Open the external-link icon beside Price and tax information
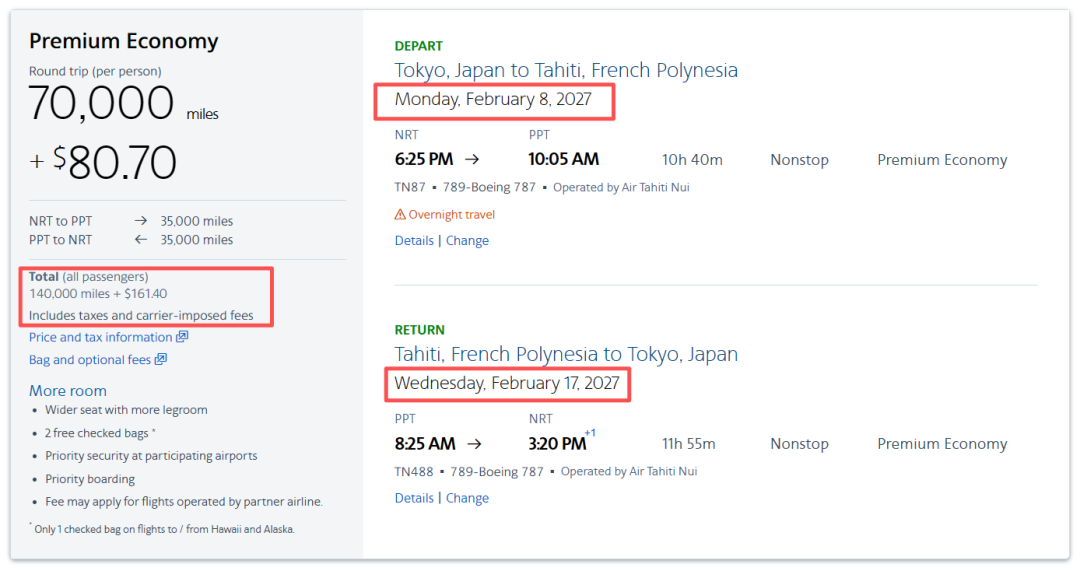The width and height of the screenshot is (1080, 571). click(182, 337)
